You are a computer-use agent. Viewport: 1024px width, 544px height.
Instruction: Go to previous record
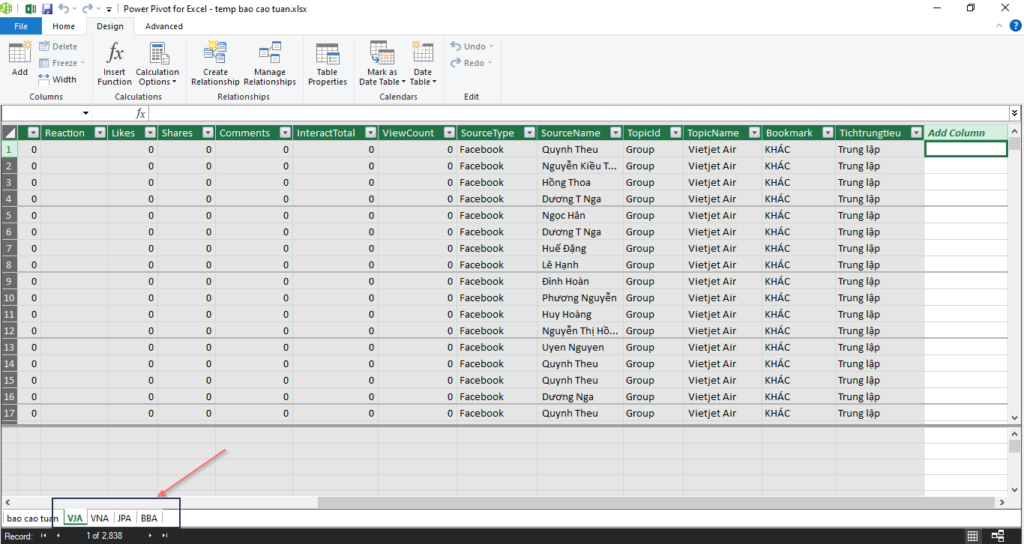[x=58, y=536]
